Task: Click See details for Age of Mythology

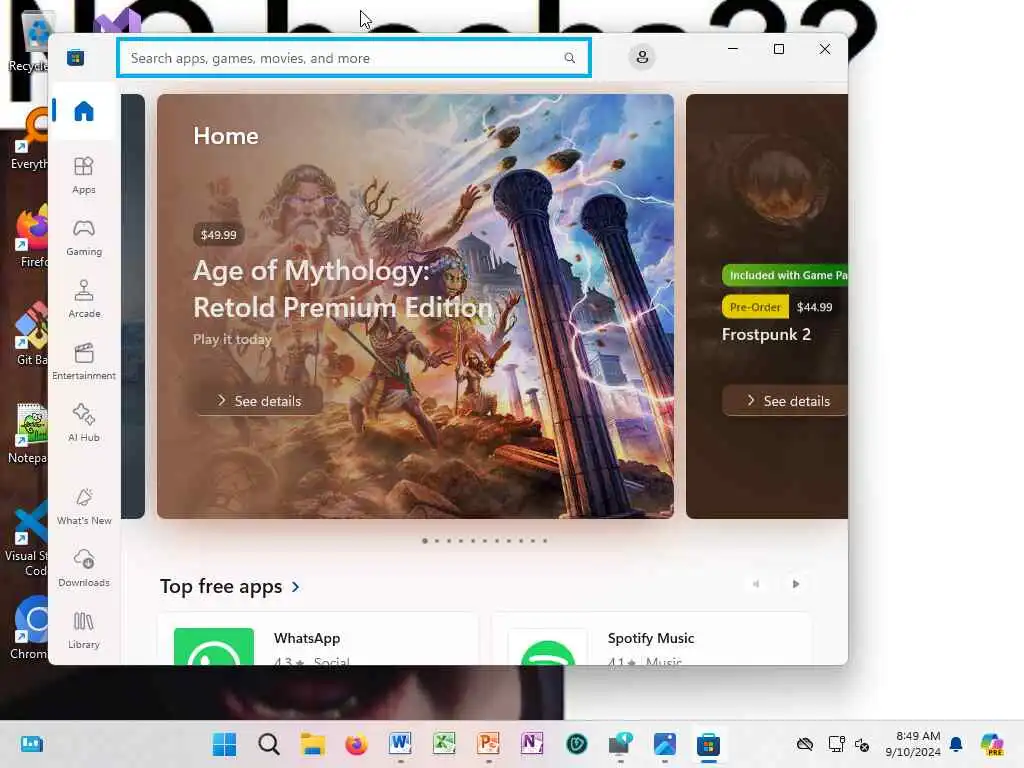Action: 259,400
